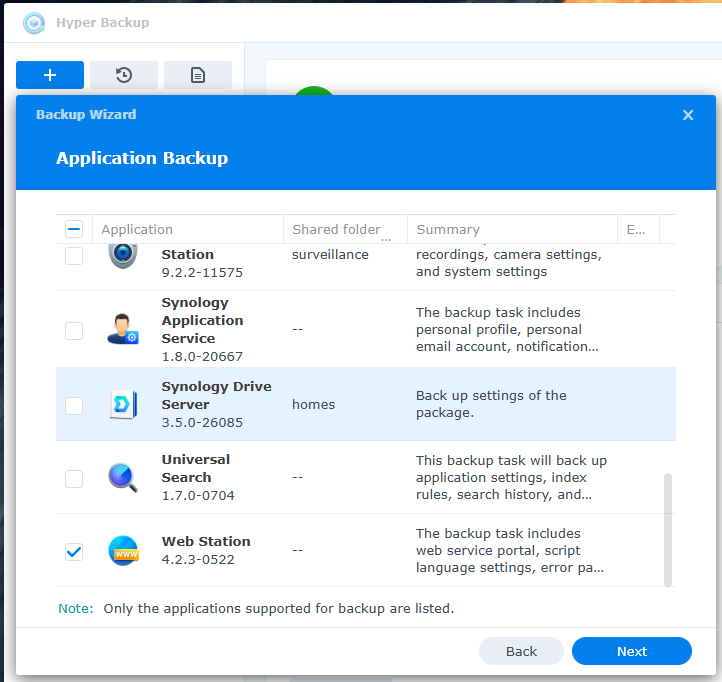This screenshot has height=682, width=722.
Task: Click version text '9.2.2-11575'
Action: (x=202, y=273)
